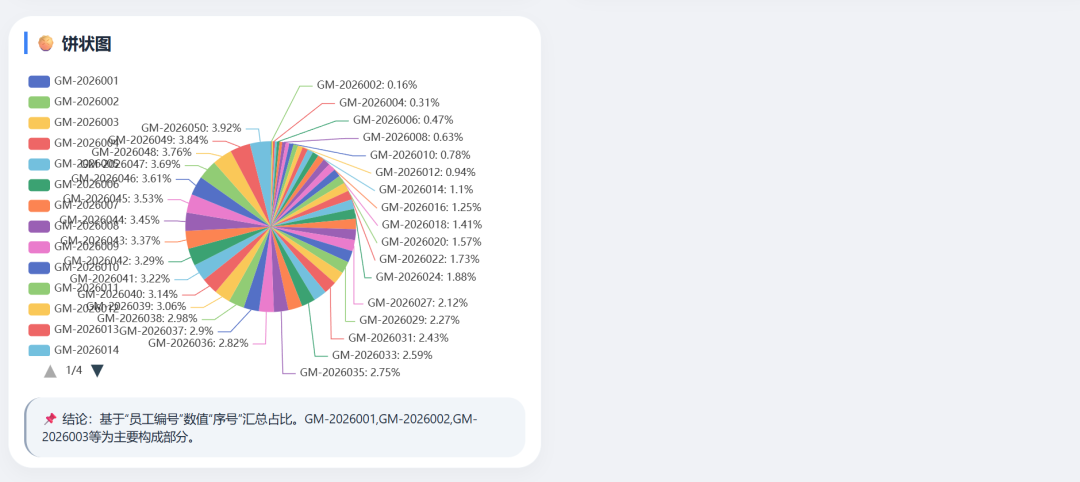The height and width of the screenshot is (482, 1080).
Task: Select the GM-2026050 pie slice label
Action: (191, 128)
